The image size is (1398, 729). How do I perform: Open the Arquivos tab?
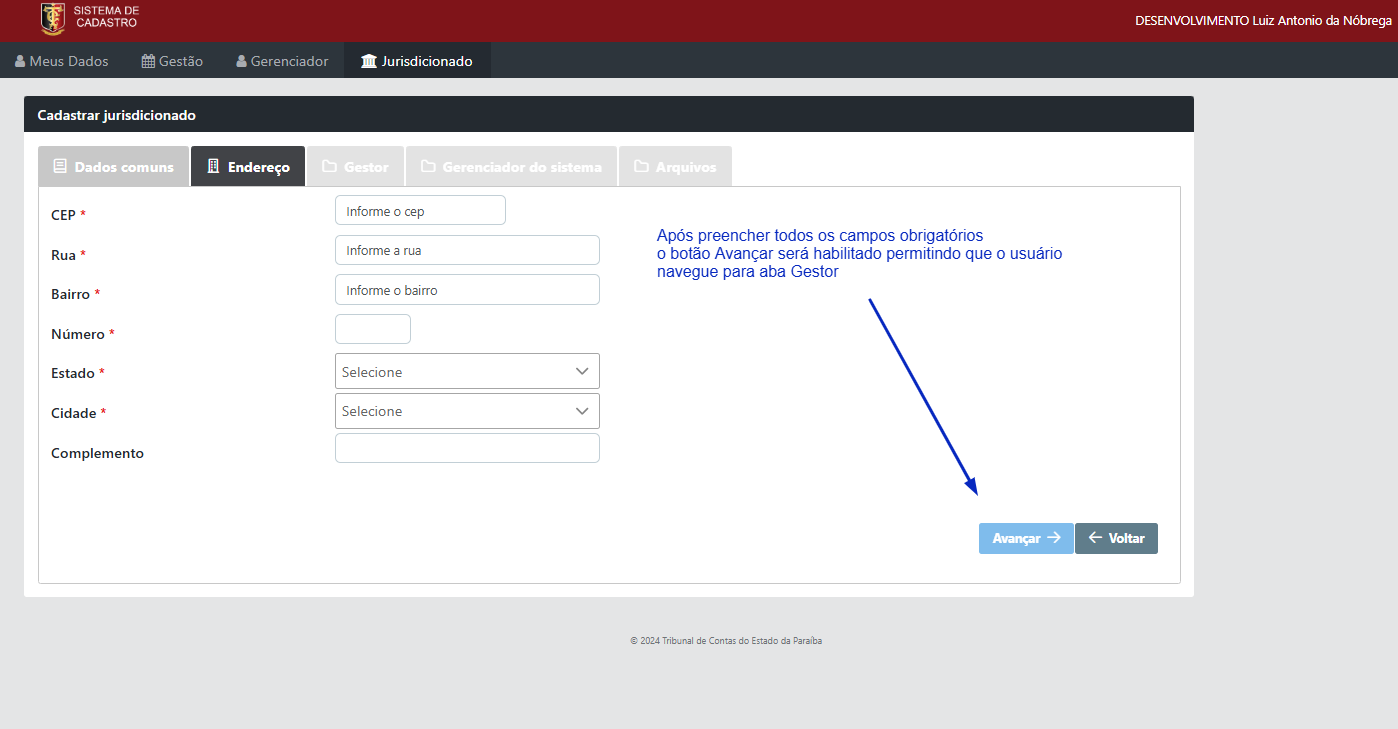[675, 167]
